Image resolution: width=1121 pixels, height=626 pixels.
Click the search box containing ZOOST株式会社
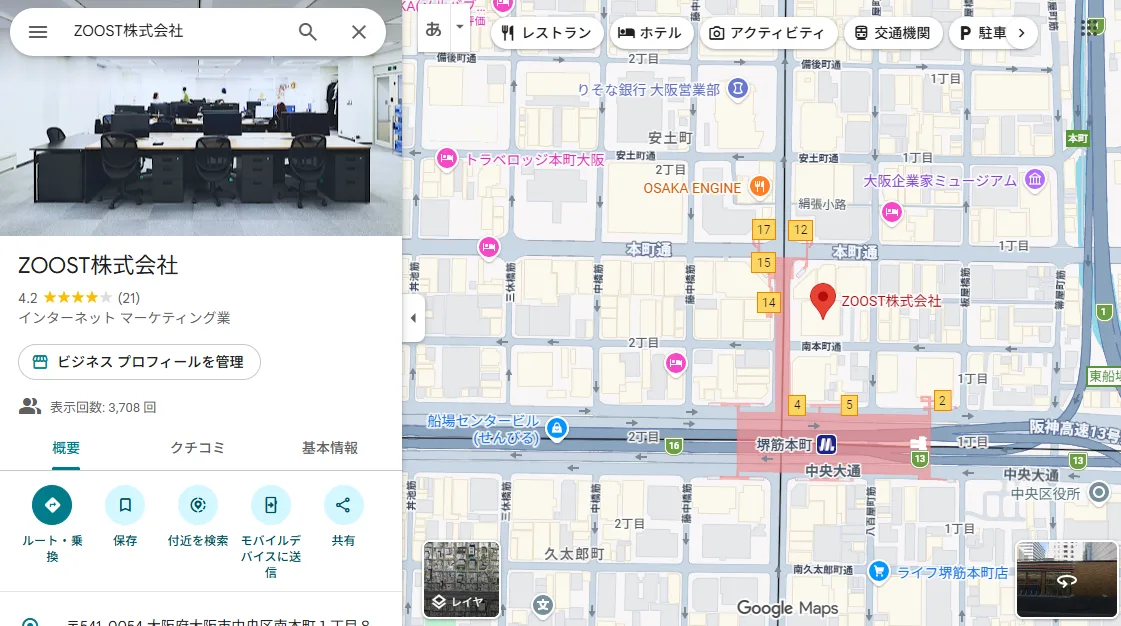tap(179, 31)
